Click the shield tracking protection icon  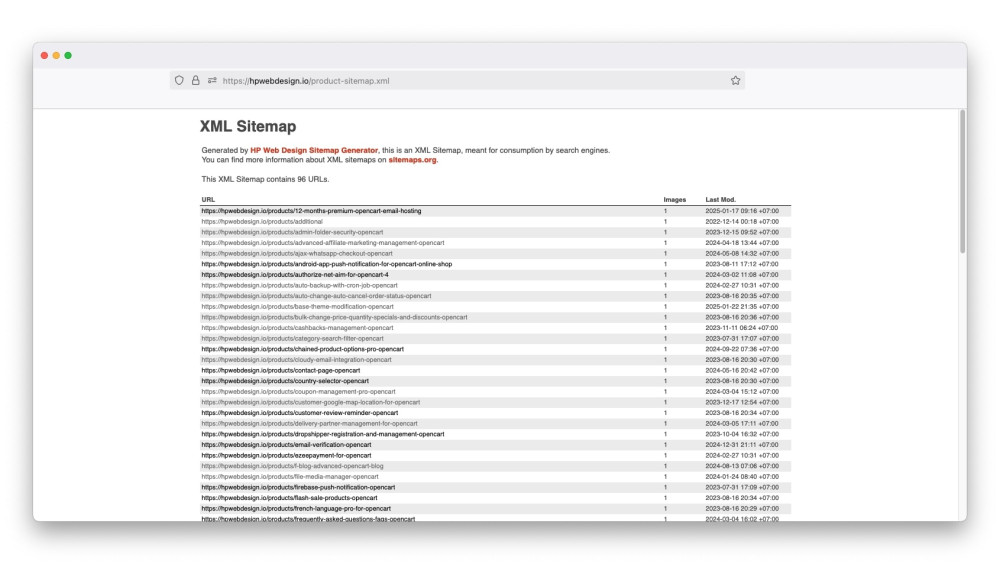click(x=179, y=80)
